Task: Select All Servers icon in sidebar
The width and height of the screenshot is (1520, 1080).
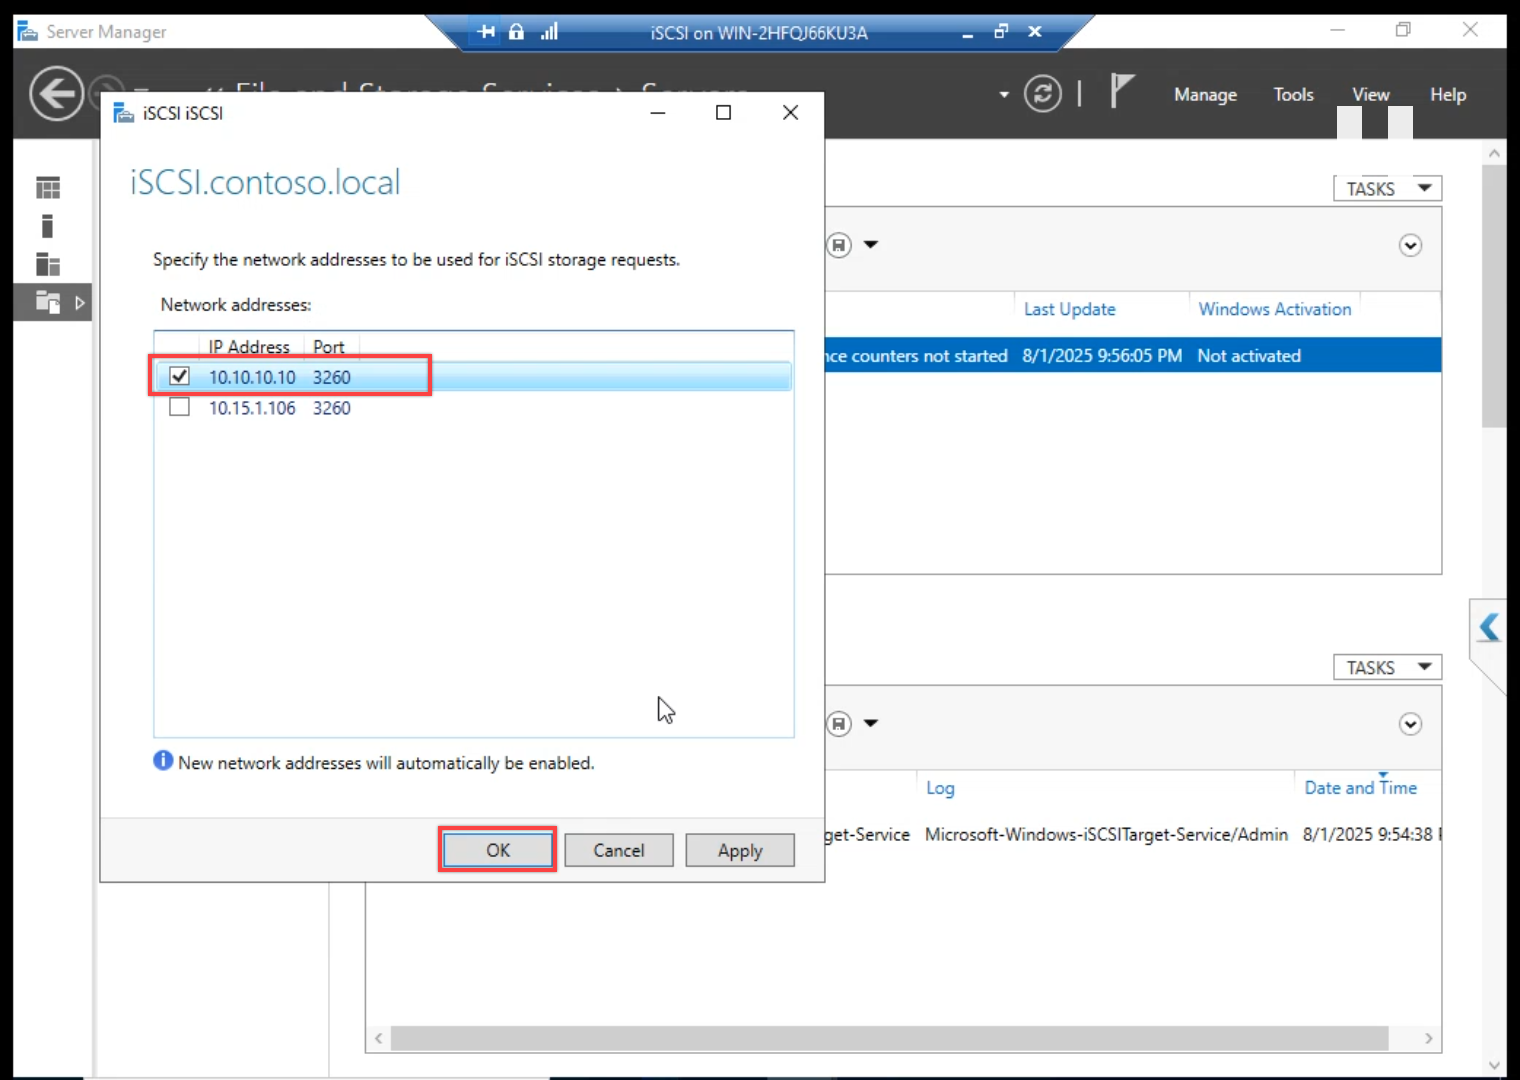Action: (48, 264)
